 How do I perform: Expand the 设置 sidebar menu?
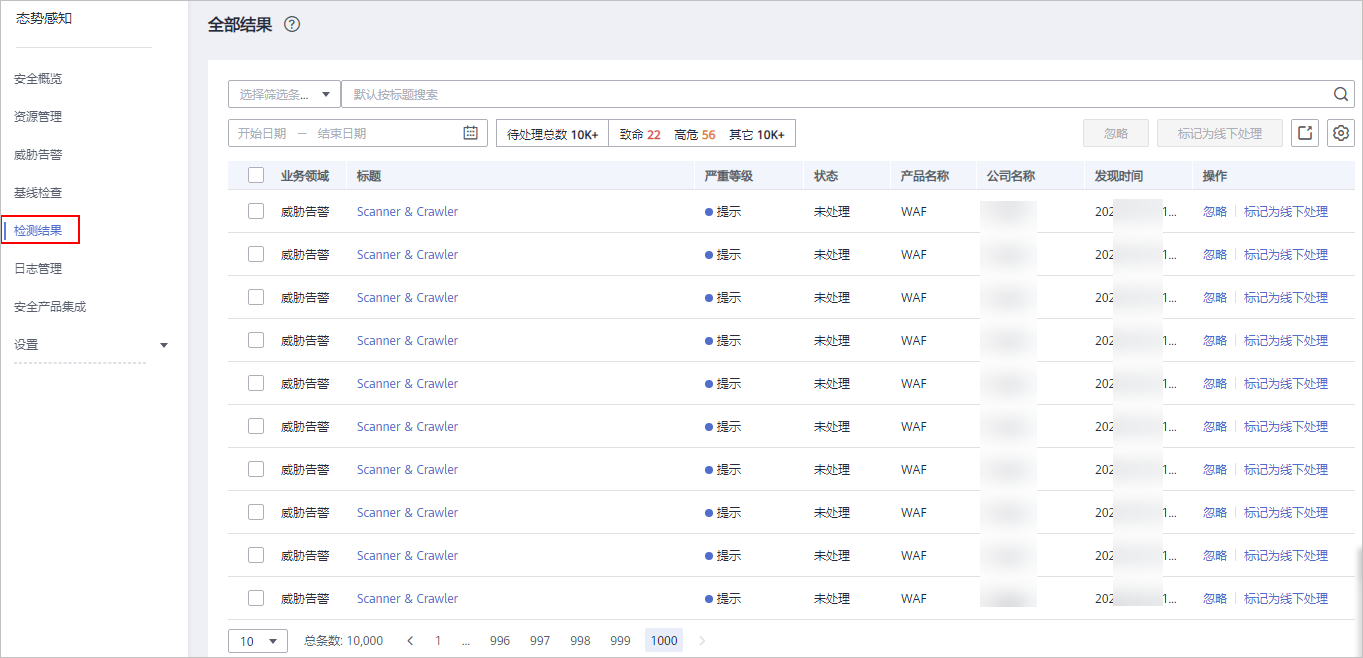(90, 345)
